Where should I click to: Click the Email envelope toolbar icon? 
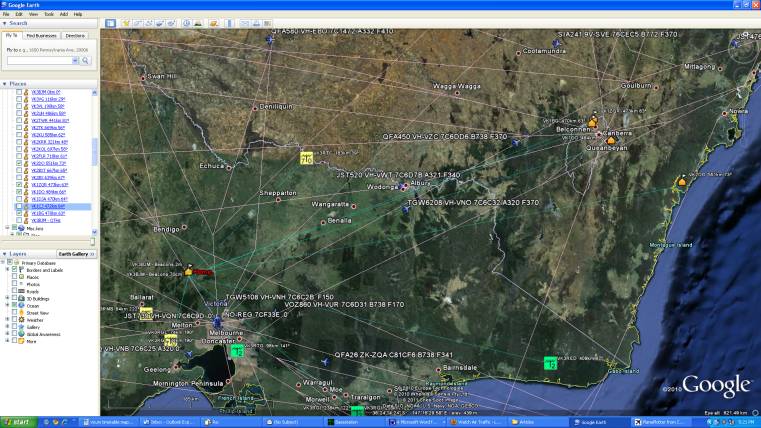(245, 23)
